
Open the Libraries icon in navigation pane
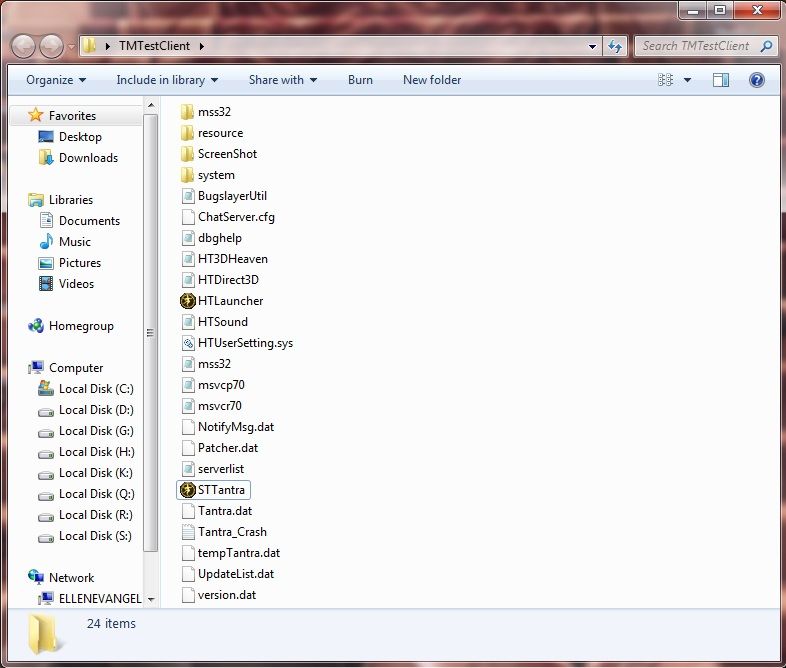click(x=36, y=200)
